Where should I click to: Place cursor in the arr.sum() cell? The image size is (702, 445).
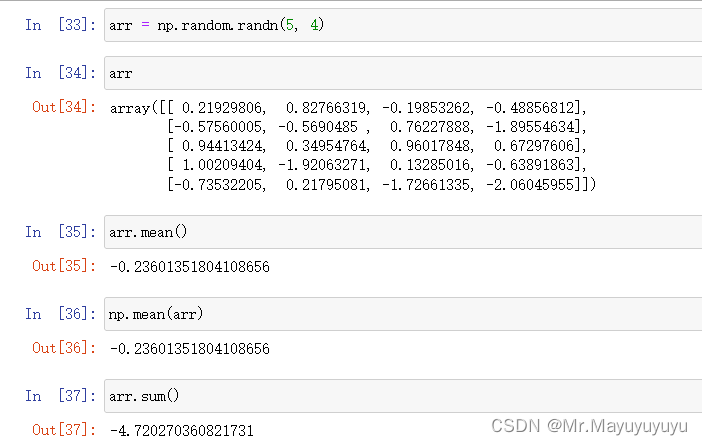(400, 396)
